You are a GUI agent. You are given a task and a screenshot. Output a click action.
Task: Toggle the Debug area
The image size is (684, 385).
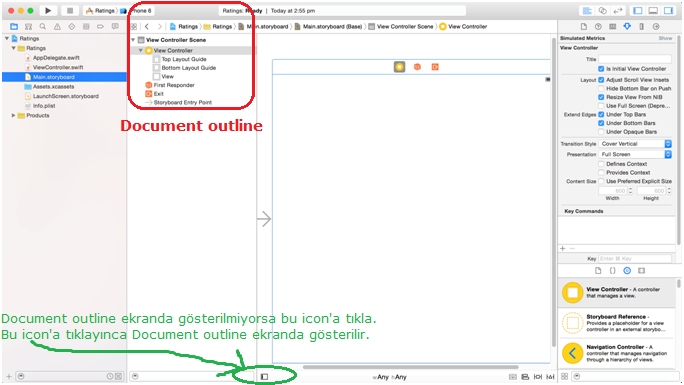pyautogui.click(x=653, y=10)
